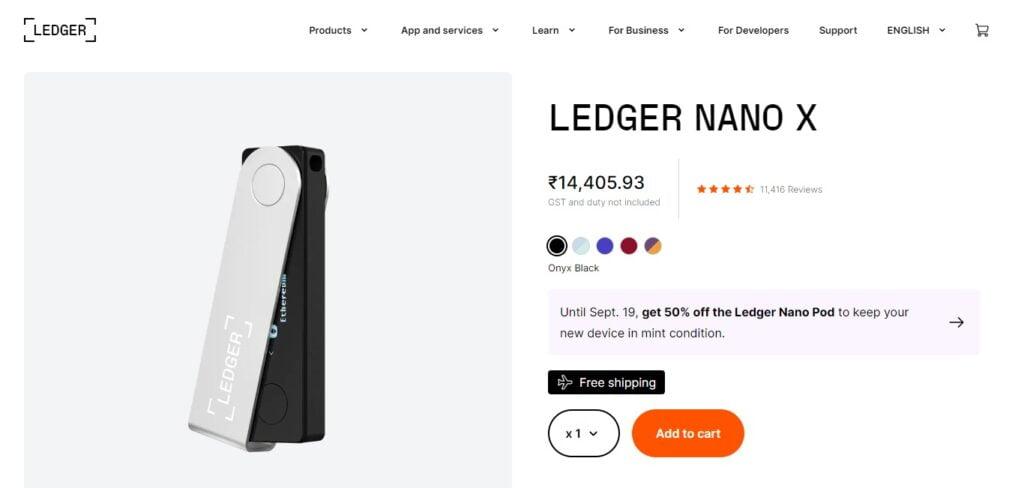The image size is (1024, 488).
Task: Click the arrow on the Nano Pod promo
Action: (x=957, y=322)
